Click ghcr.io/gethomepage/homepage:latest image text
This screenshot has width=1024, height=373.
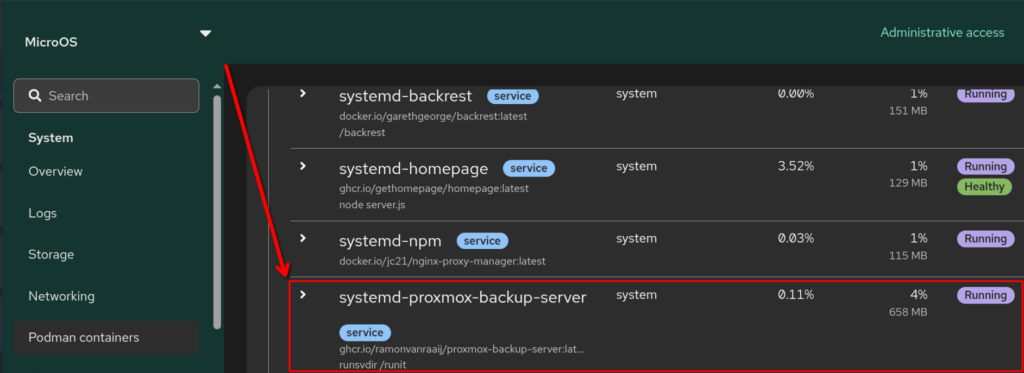434,189
